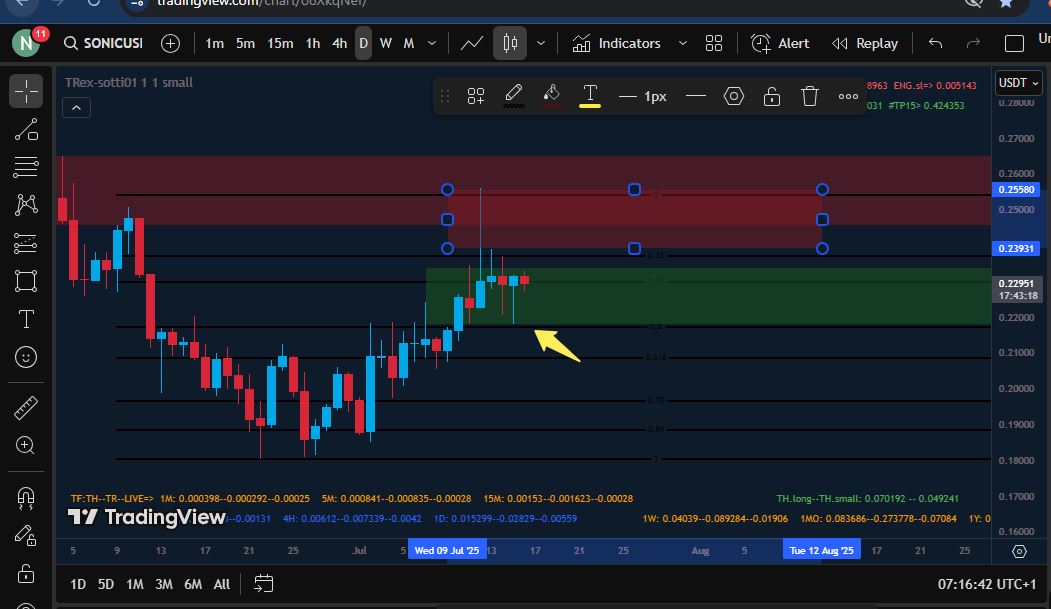Screen dimensions: 1051x609
Task: Set the chart range to All
Action: click(222, 584)
